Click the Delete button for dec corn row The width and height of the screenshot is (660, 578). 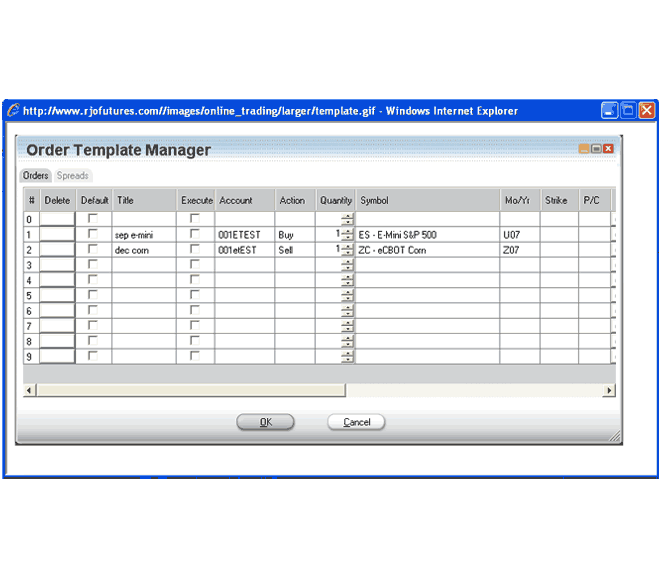pyautogui.click(x=57, y=250)
